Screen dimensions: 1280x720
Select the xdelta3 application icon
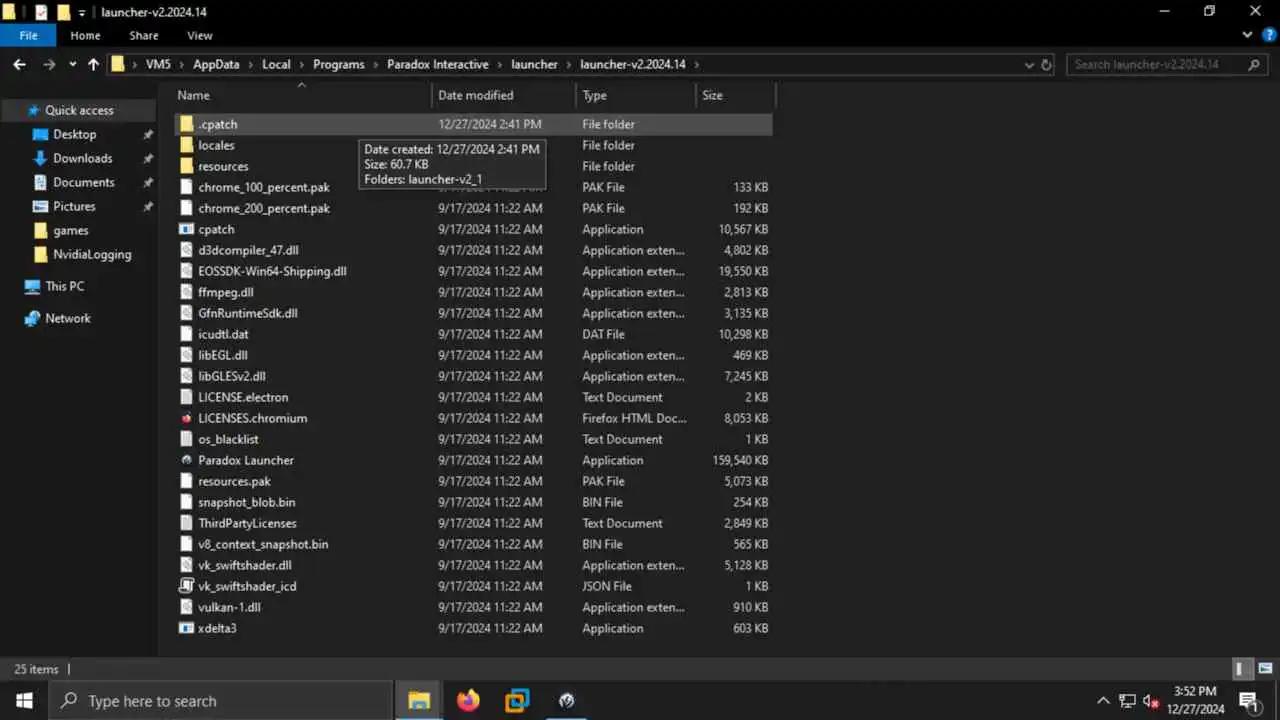click(187, 628)
